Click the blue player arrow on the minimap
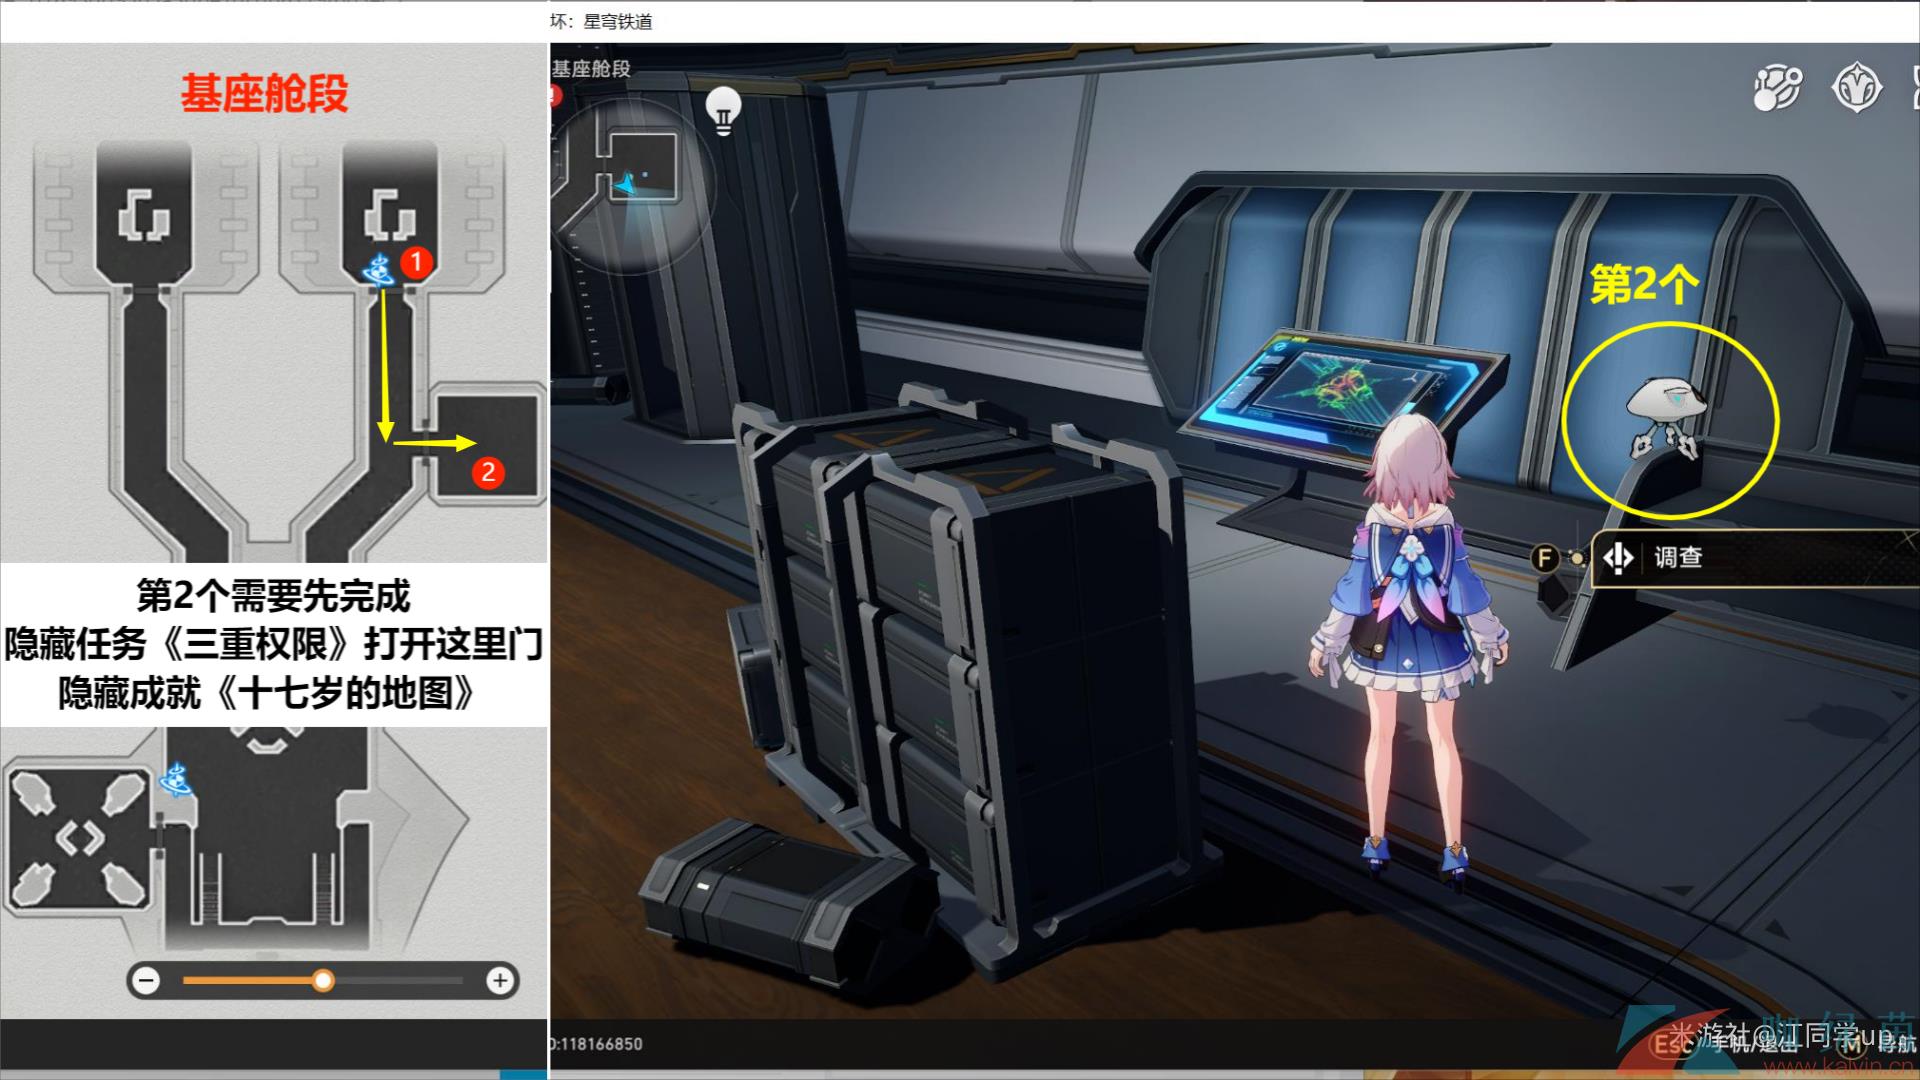 pyautogui.click(x=625, y=185)
